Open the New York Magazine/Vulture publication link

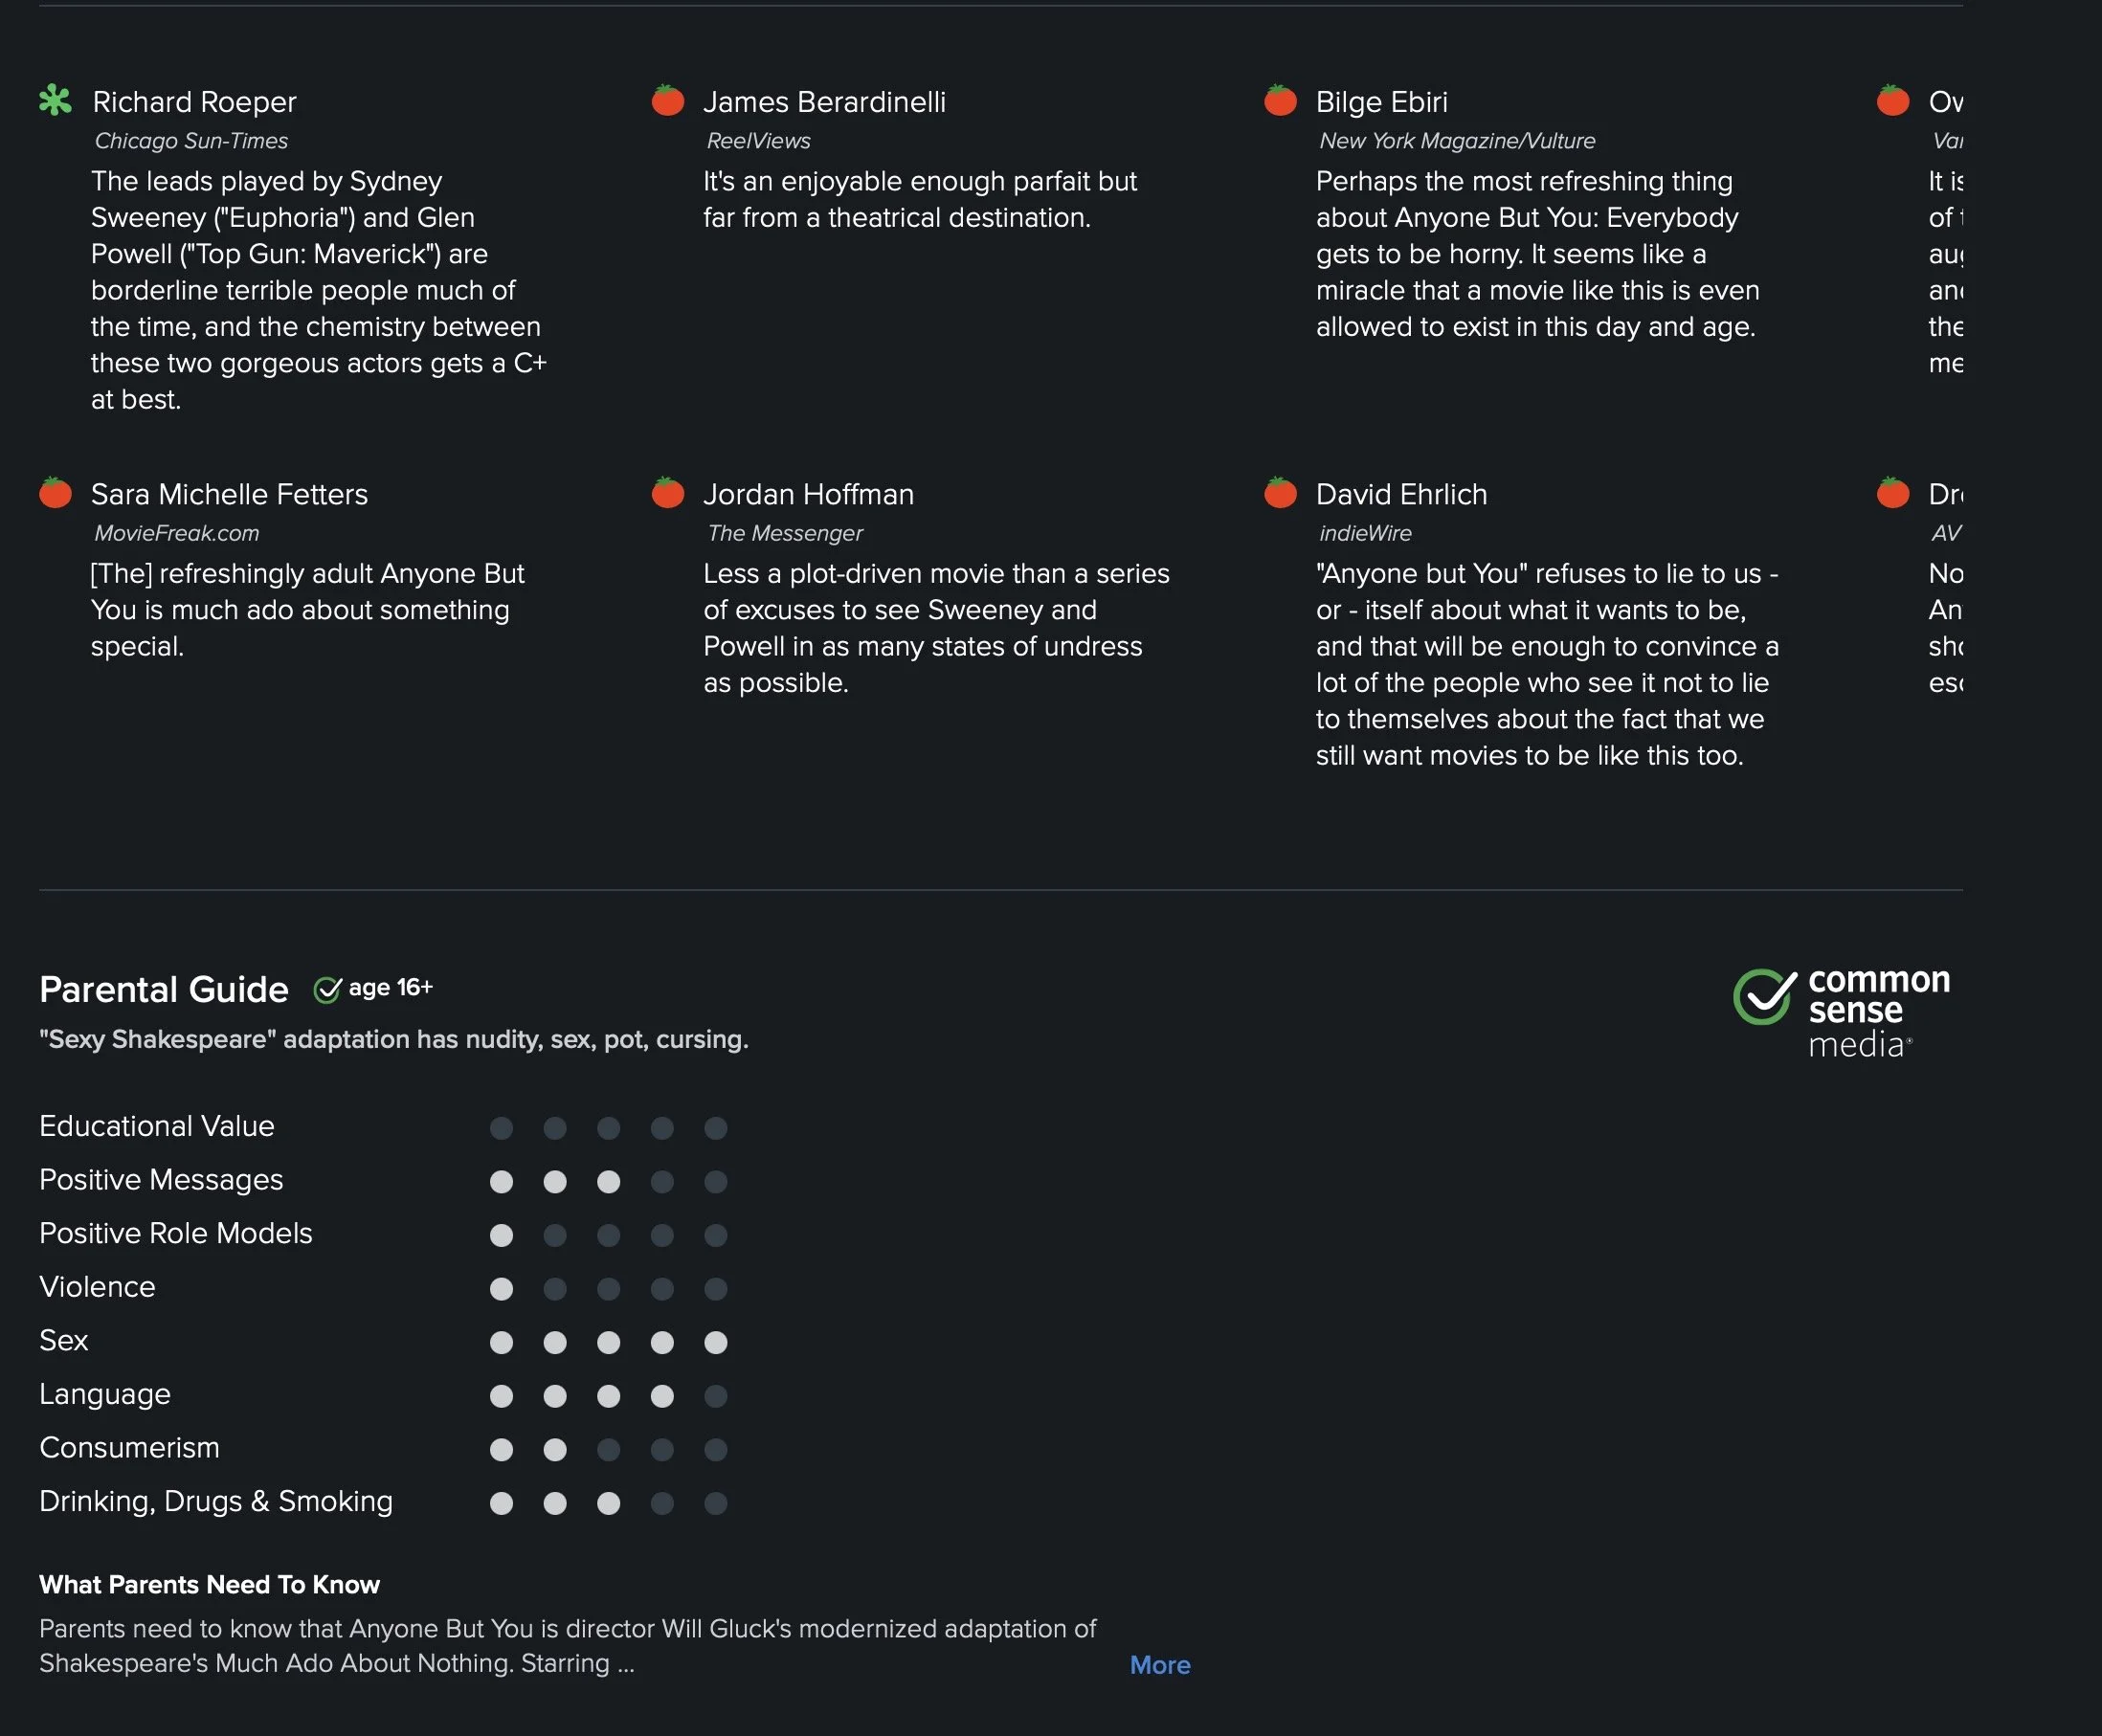click(1457, 141)
